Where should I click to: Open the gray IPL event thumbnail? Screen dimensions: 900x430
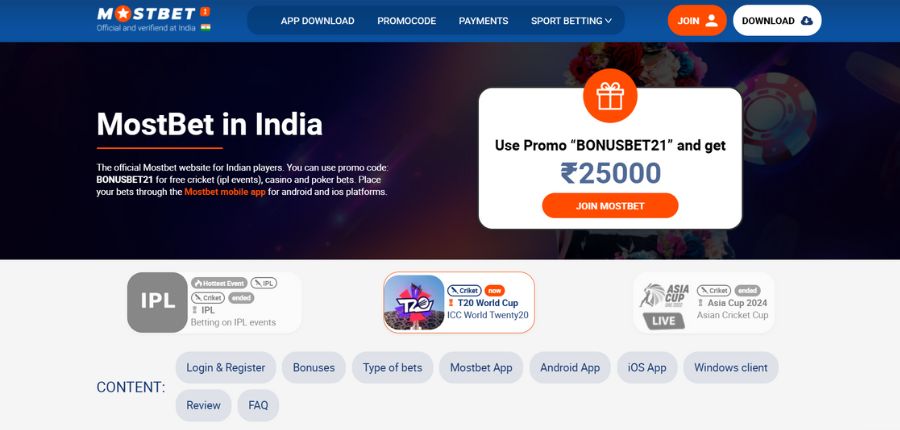tap(157, 302)
